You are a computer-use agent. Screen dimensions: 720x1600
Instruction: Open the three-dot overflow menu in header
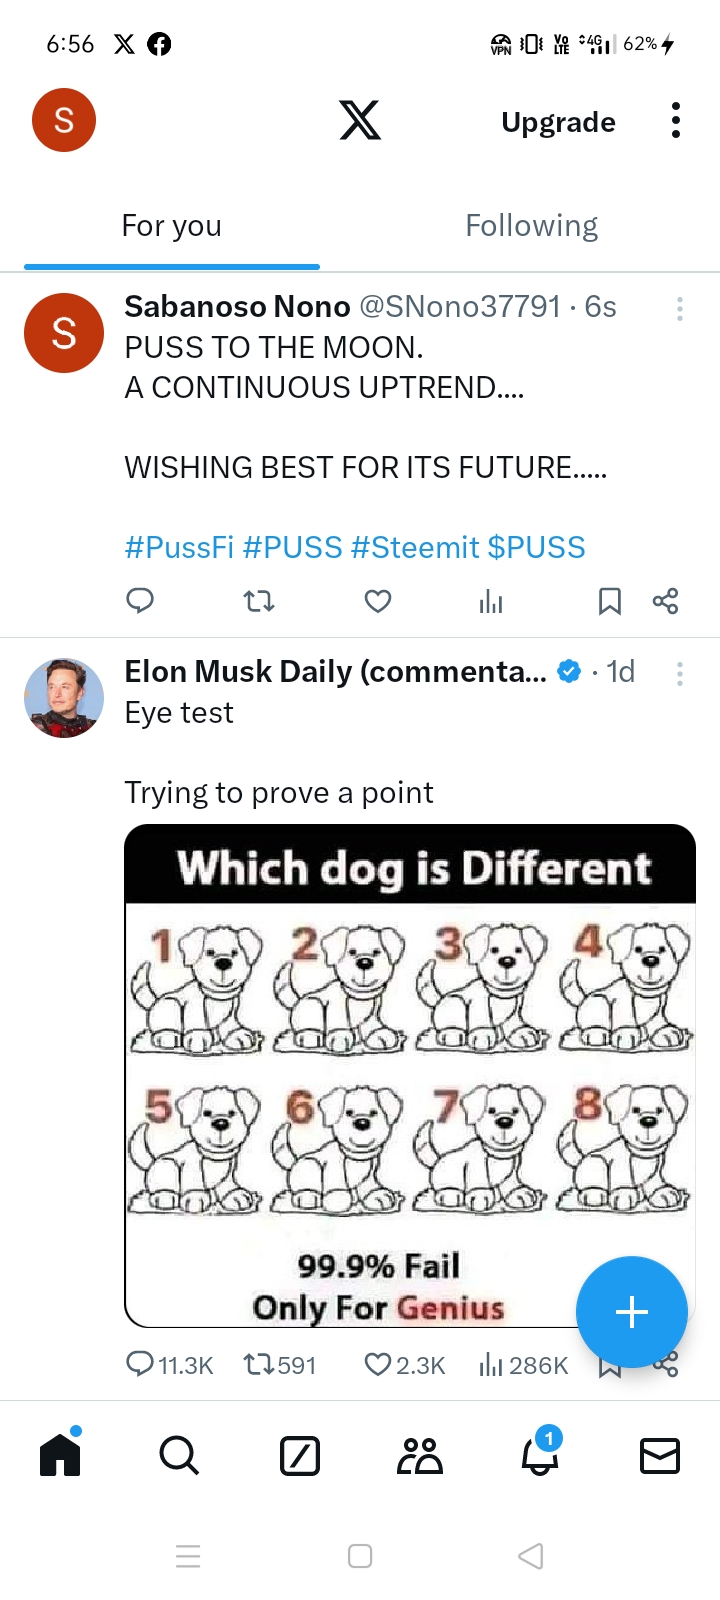(x=676, y=121)
